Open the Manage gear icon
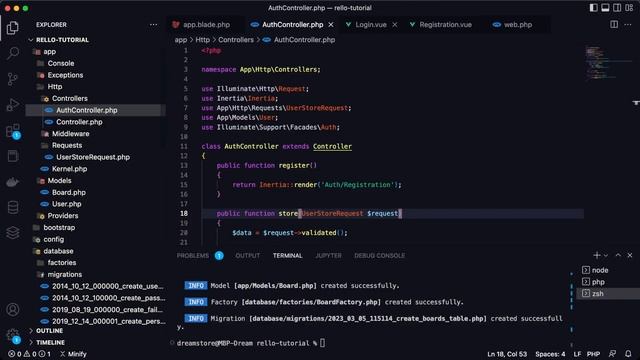 [x=13, y=336]
